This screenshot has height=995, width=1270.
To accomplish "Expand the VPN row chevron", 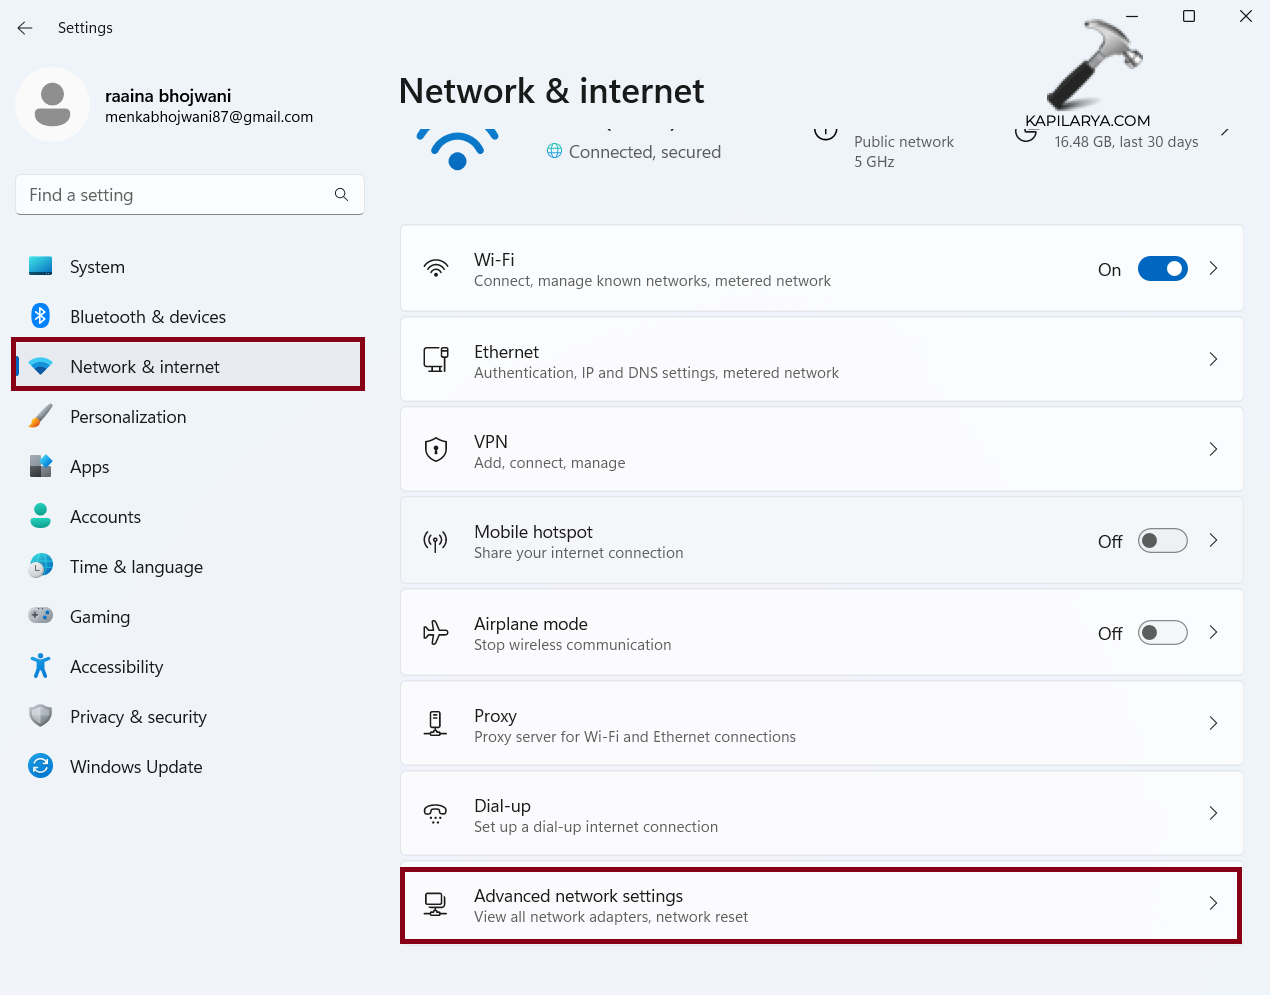I will coord(1213,449).
